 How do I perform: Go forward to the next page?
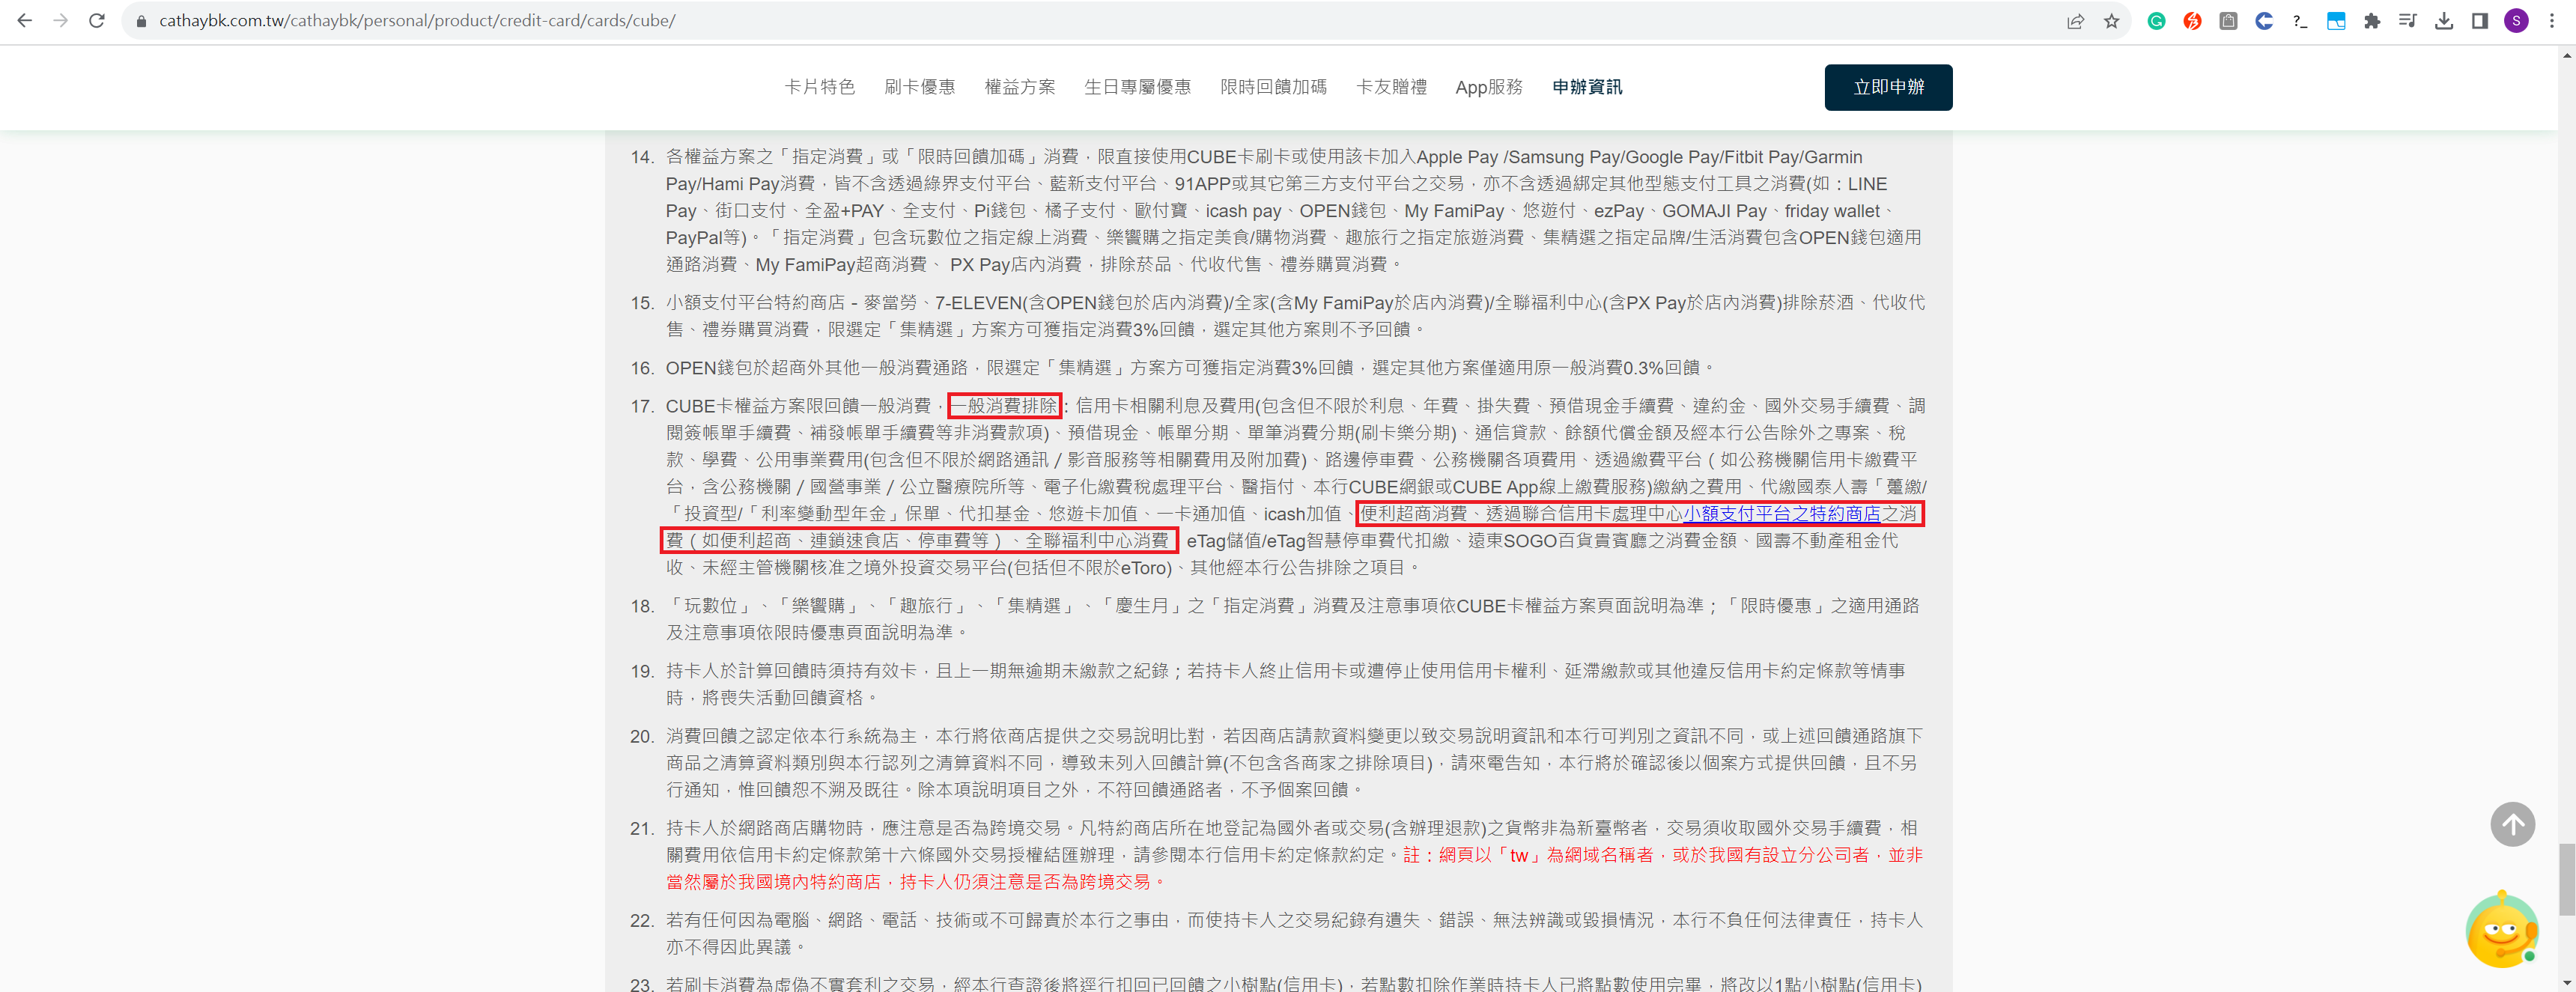60,20
